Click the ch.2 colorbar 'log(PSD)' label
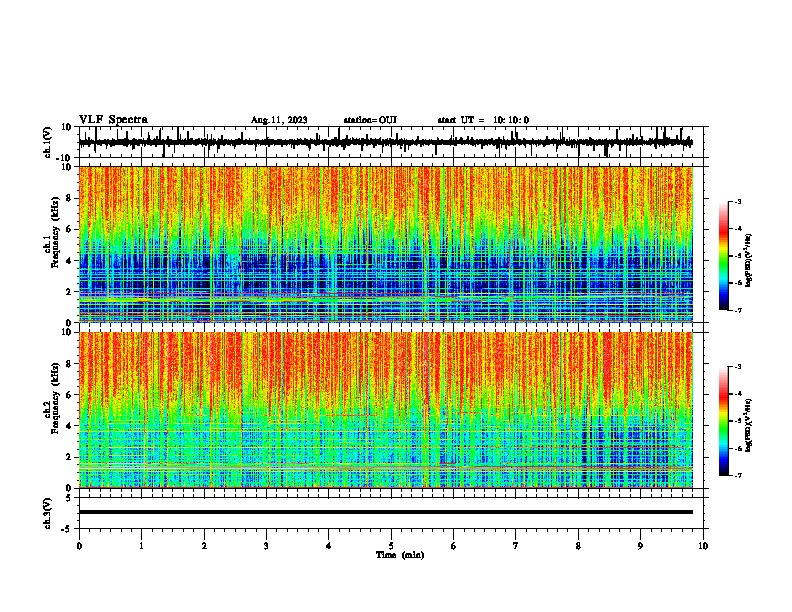This screenshot has height=612, width=792. click(749, 425)
